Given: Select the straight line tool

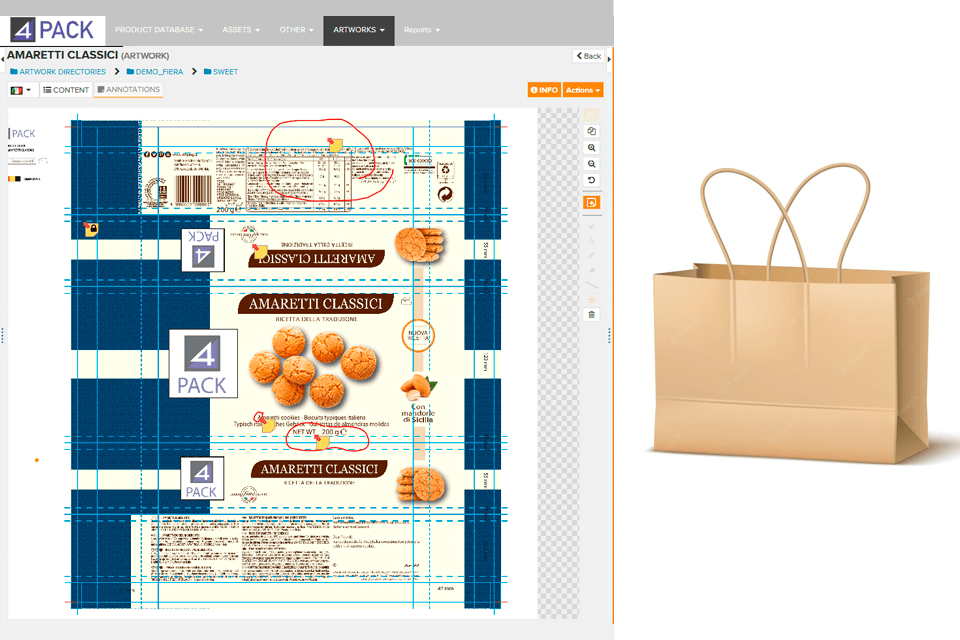Looking at the screenshot, I should (591, 285).
